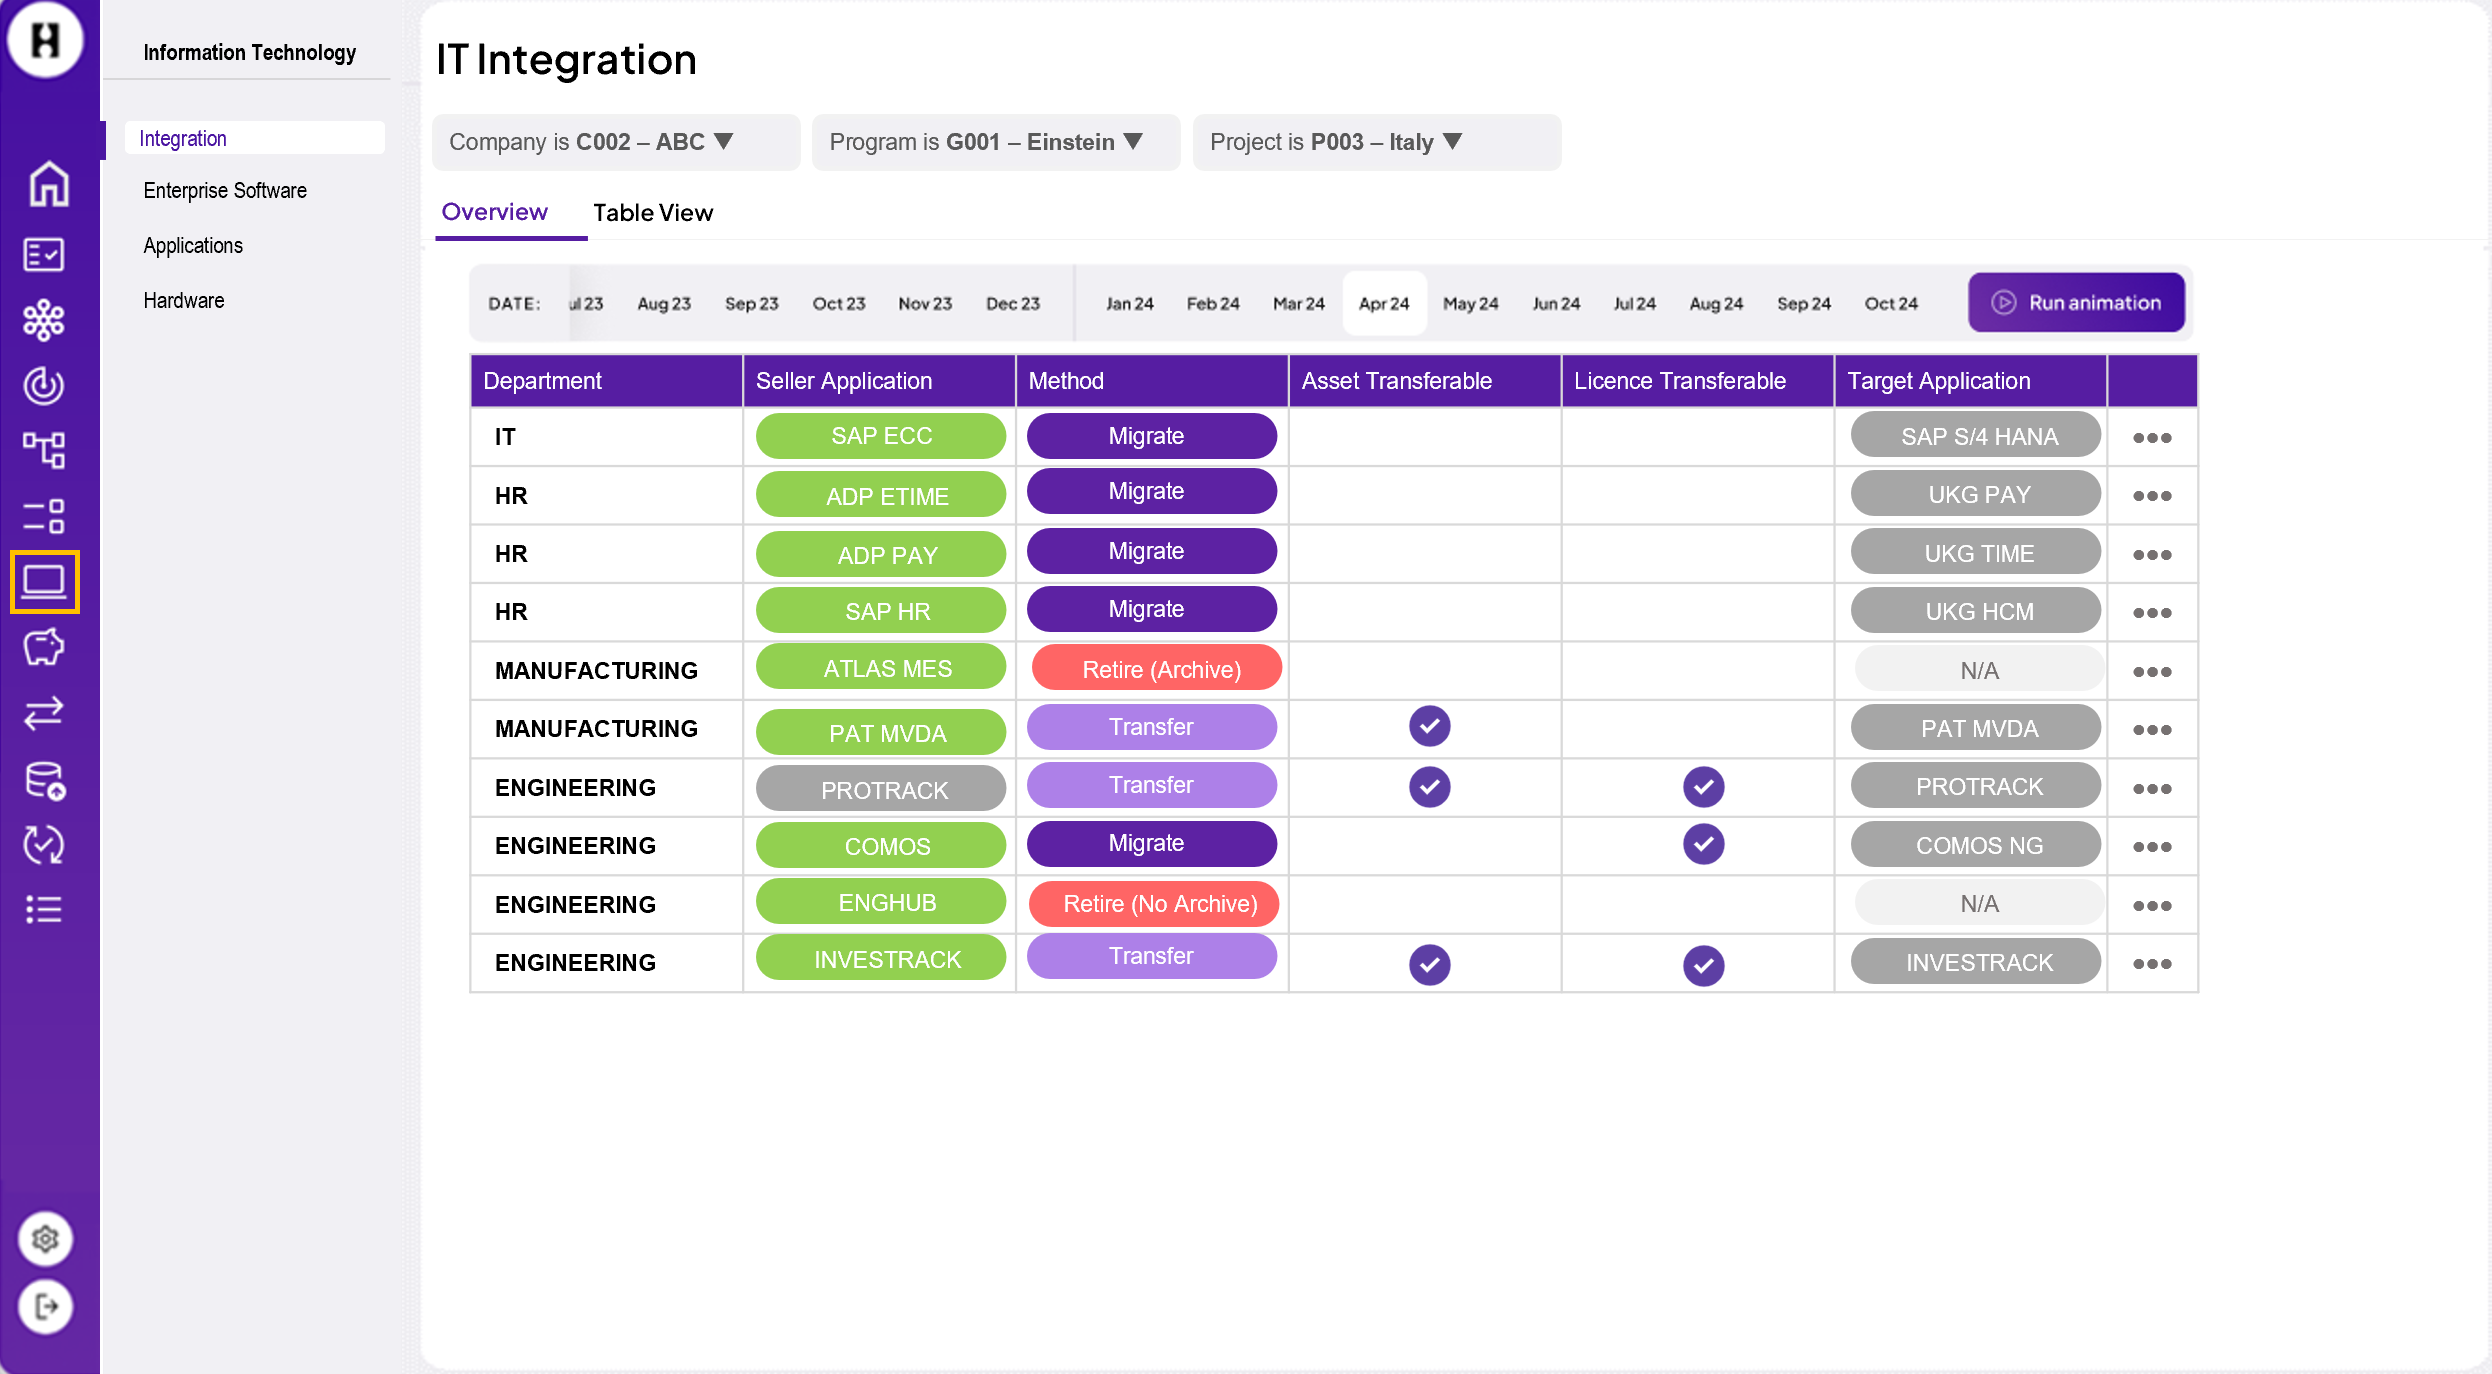
Task: Open the flower-shaped cluster icon in sidebar
Action: click(x=44, y=320)
